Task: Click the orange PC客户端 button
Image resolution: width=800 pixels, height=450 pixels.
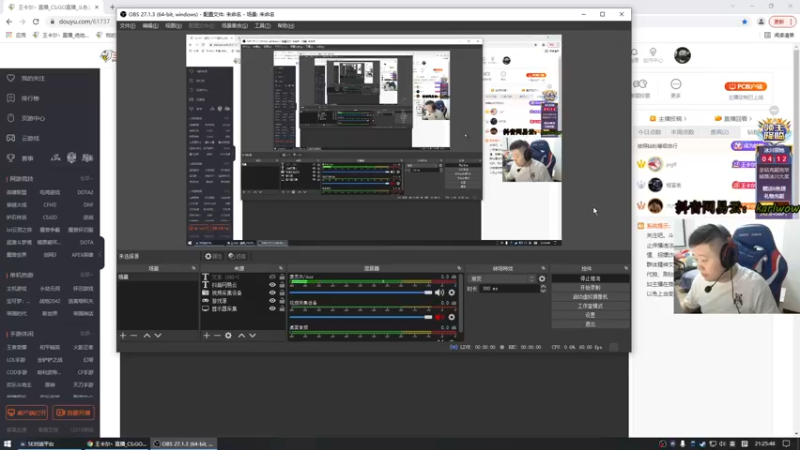Action: (x=745, y=87)
